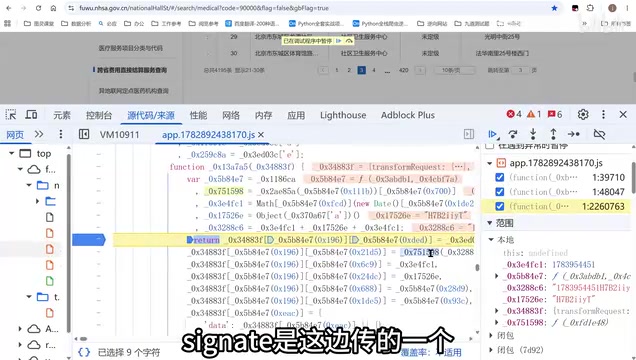Step out of current function

pyautogui.click(x=553, y=134)
